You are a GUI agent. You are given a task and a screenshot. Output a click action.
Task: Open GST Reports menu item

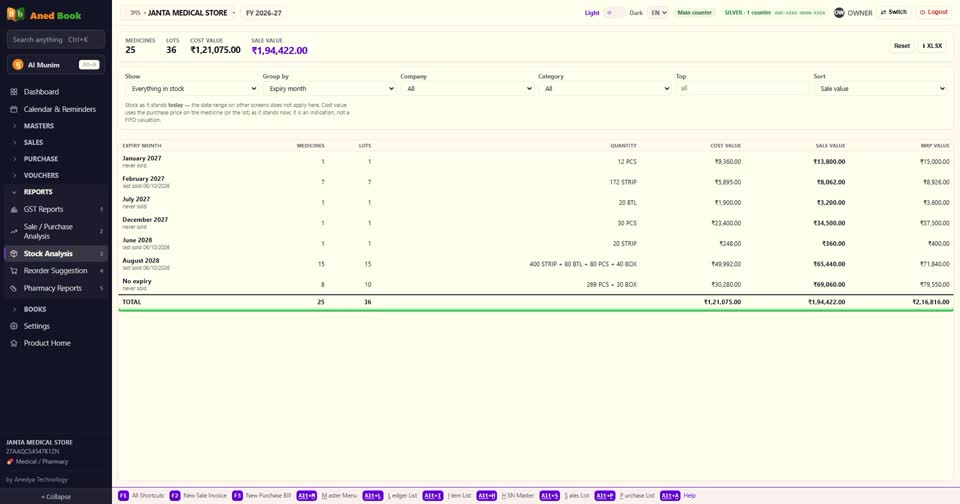tap(55, 209)
